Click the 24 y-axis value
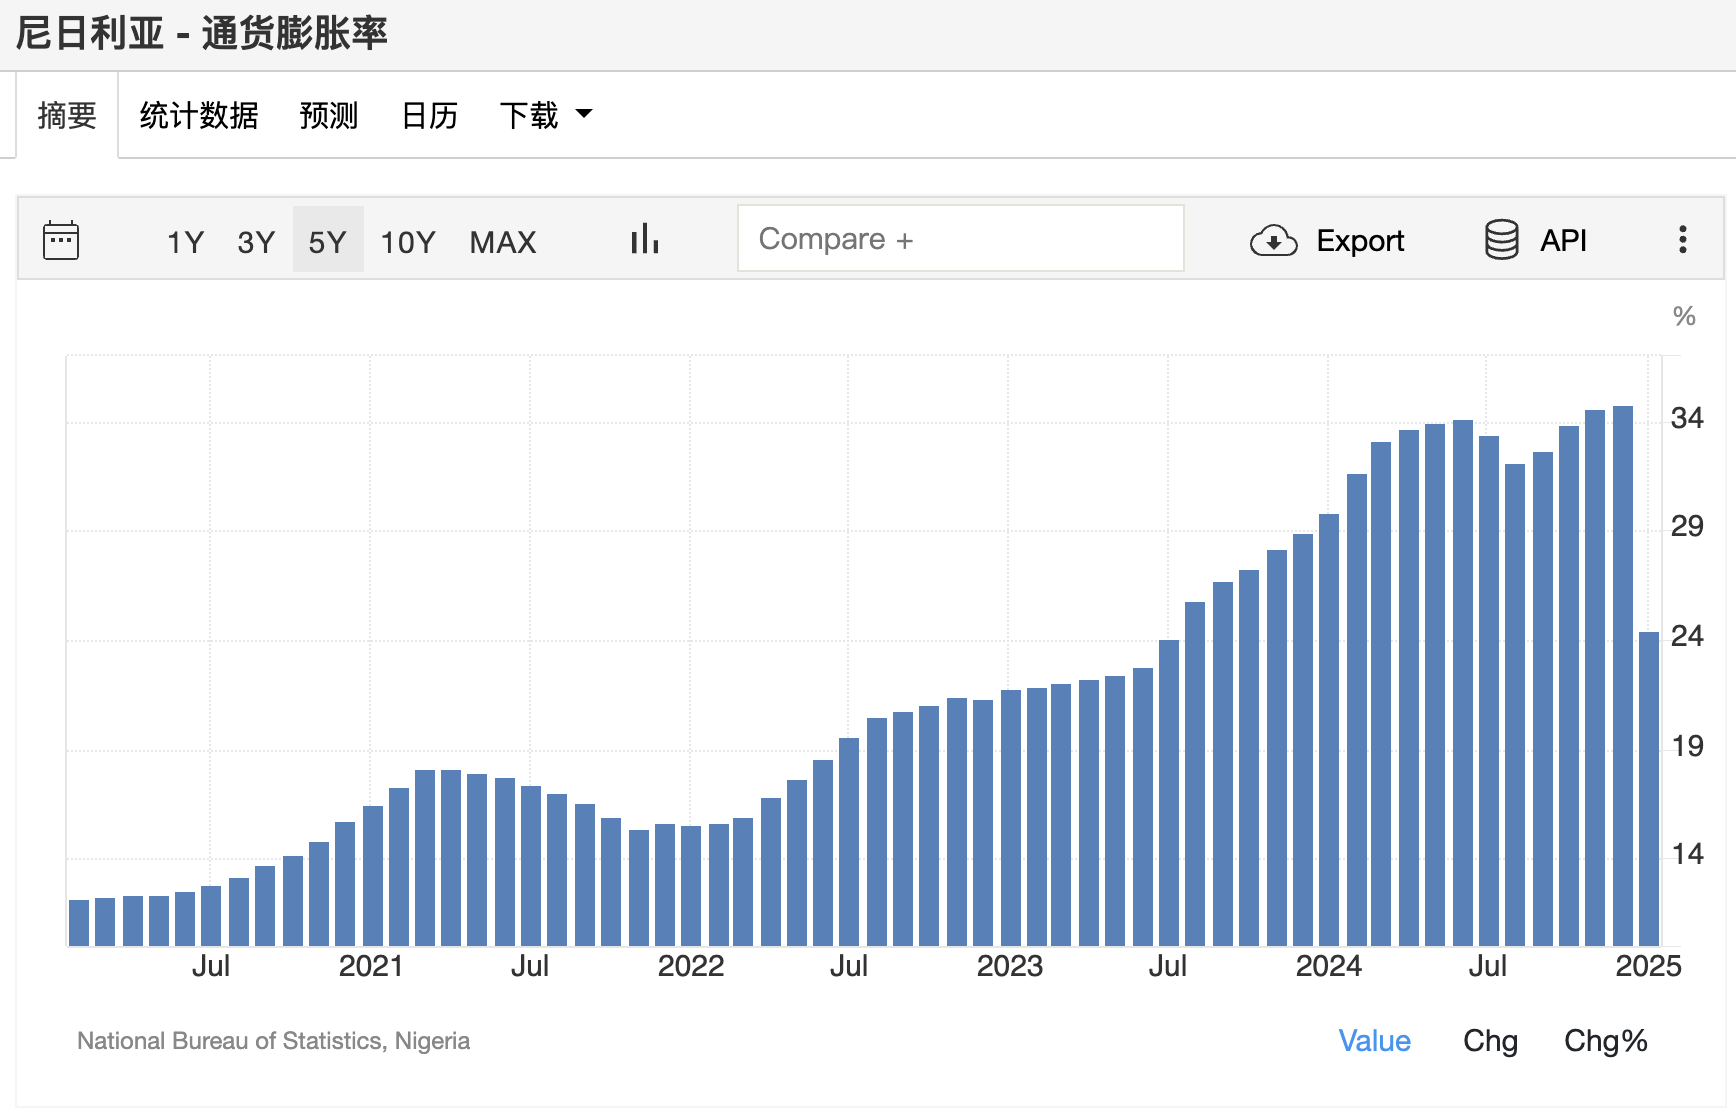Image resolution: width=1736 pixels, height=1108 pixels. [x=1687, y=636]
